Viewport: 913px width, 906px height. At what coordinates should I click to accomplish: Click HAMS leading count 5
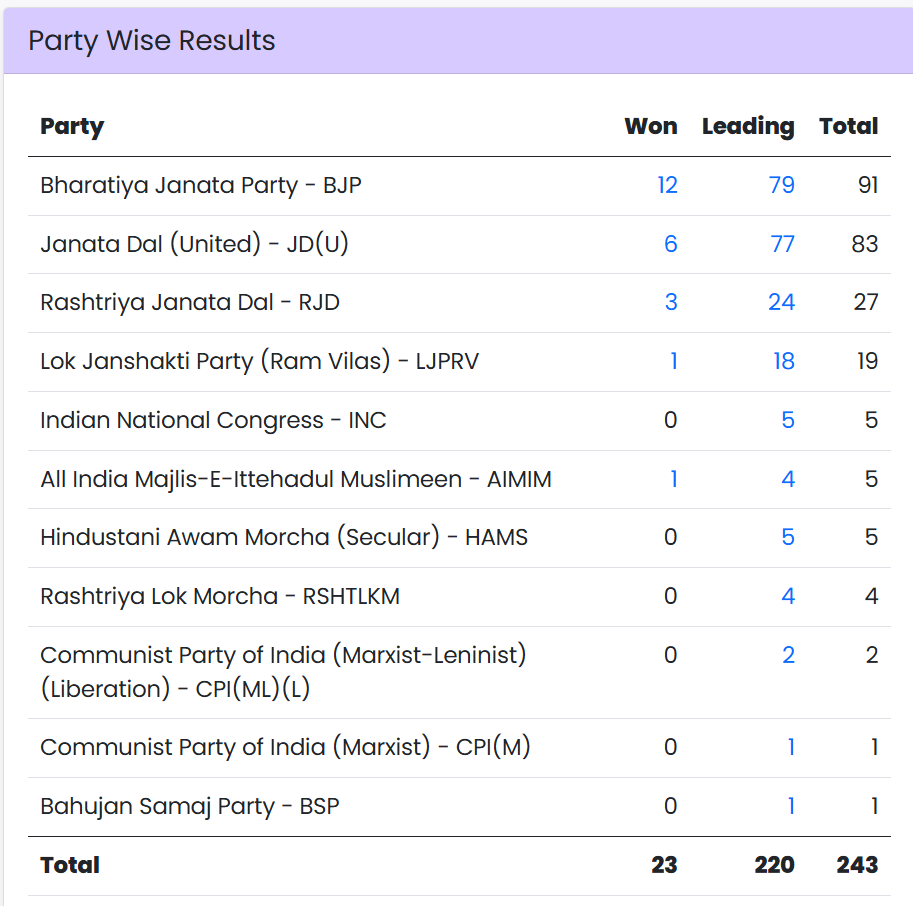[x=787, y=537]
